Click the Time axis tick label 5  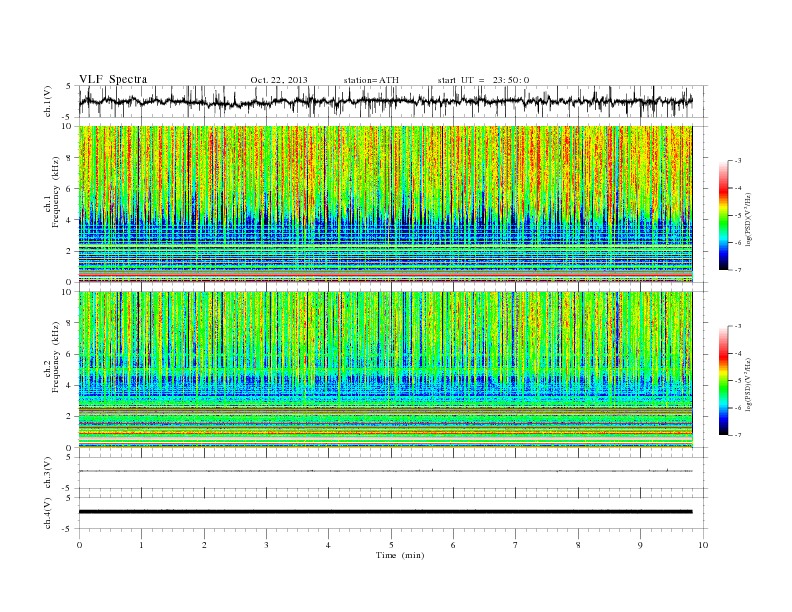(391, 545)
